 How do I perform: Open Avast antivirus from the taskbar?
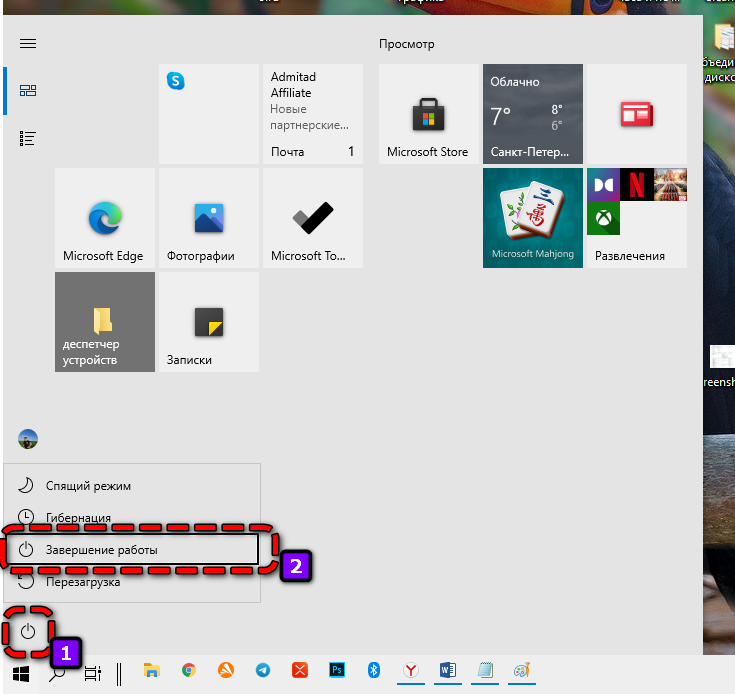tap(226, 671)
